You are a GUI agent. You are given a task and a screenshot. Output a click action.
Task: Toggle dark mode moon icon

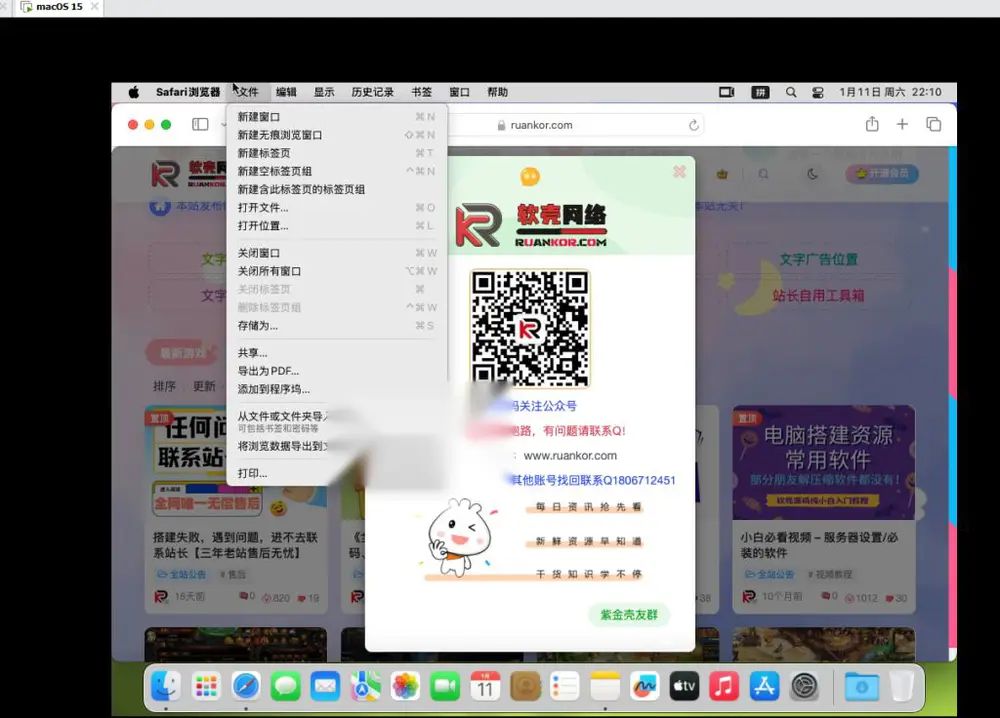click(812, 173)
